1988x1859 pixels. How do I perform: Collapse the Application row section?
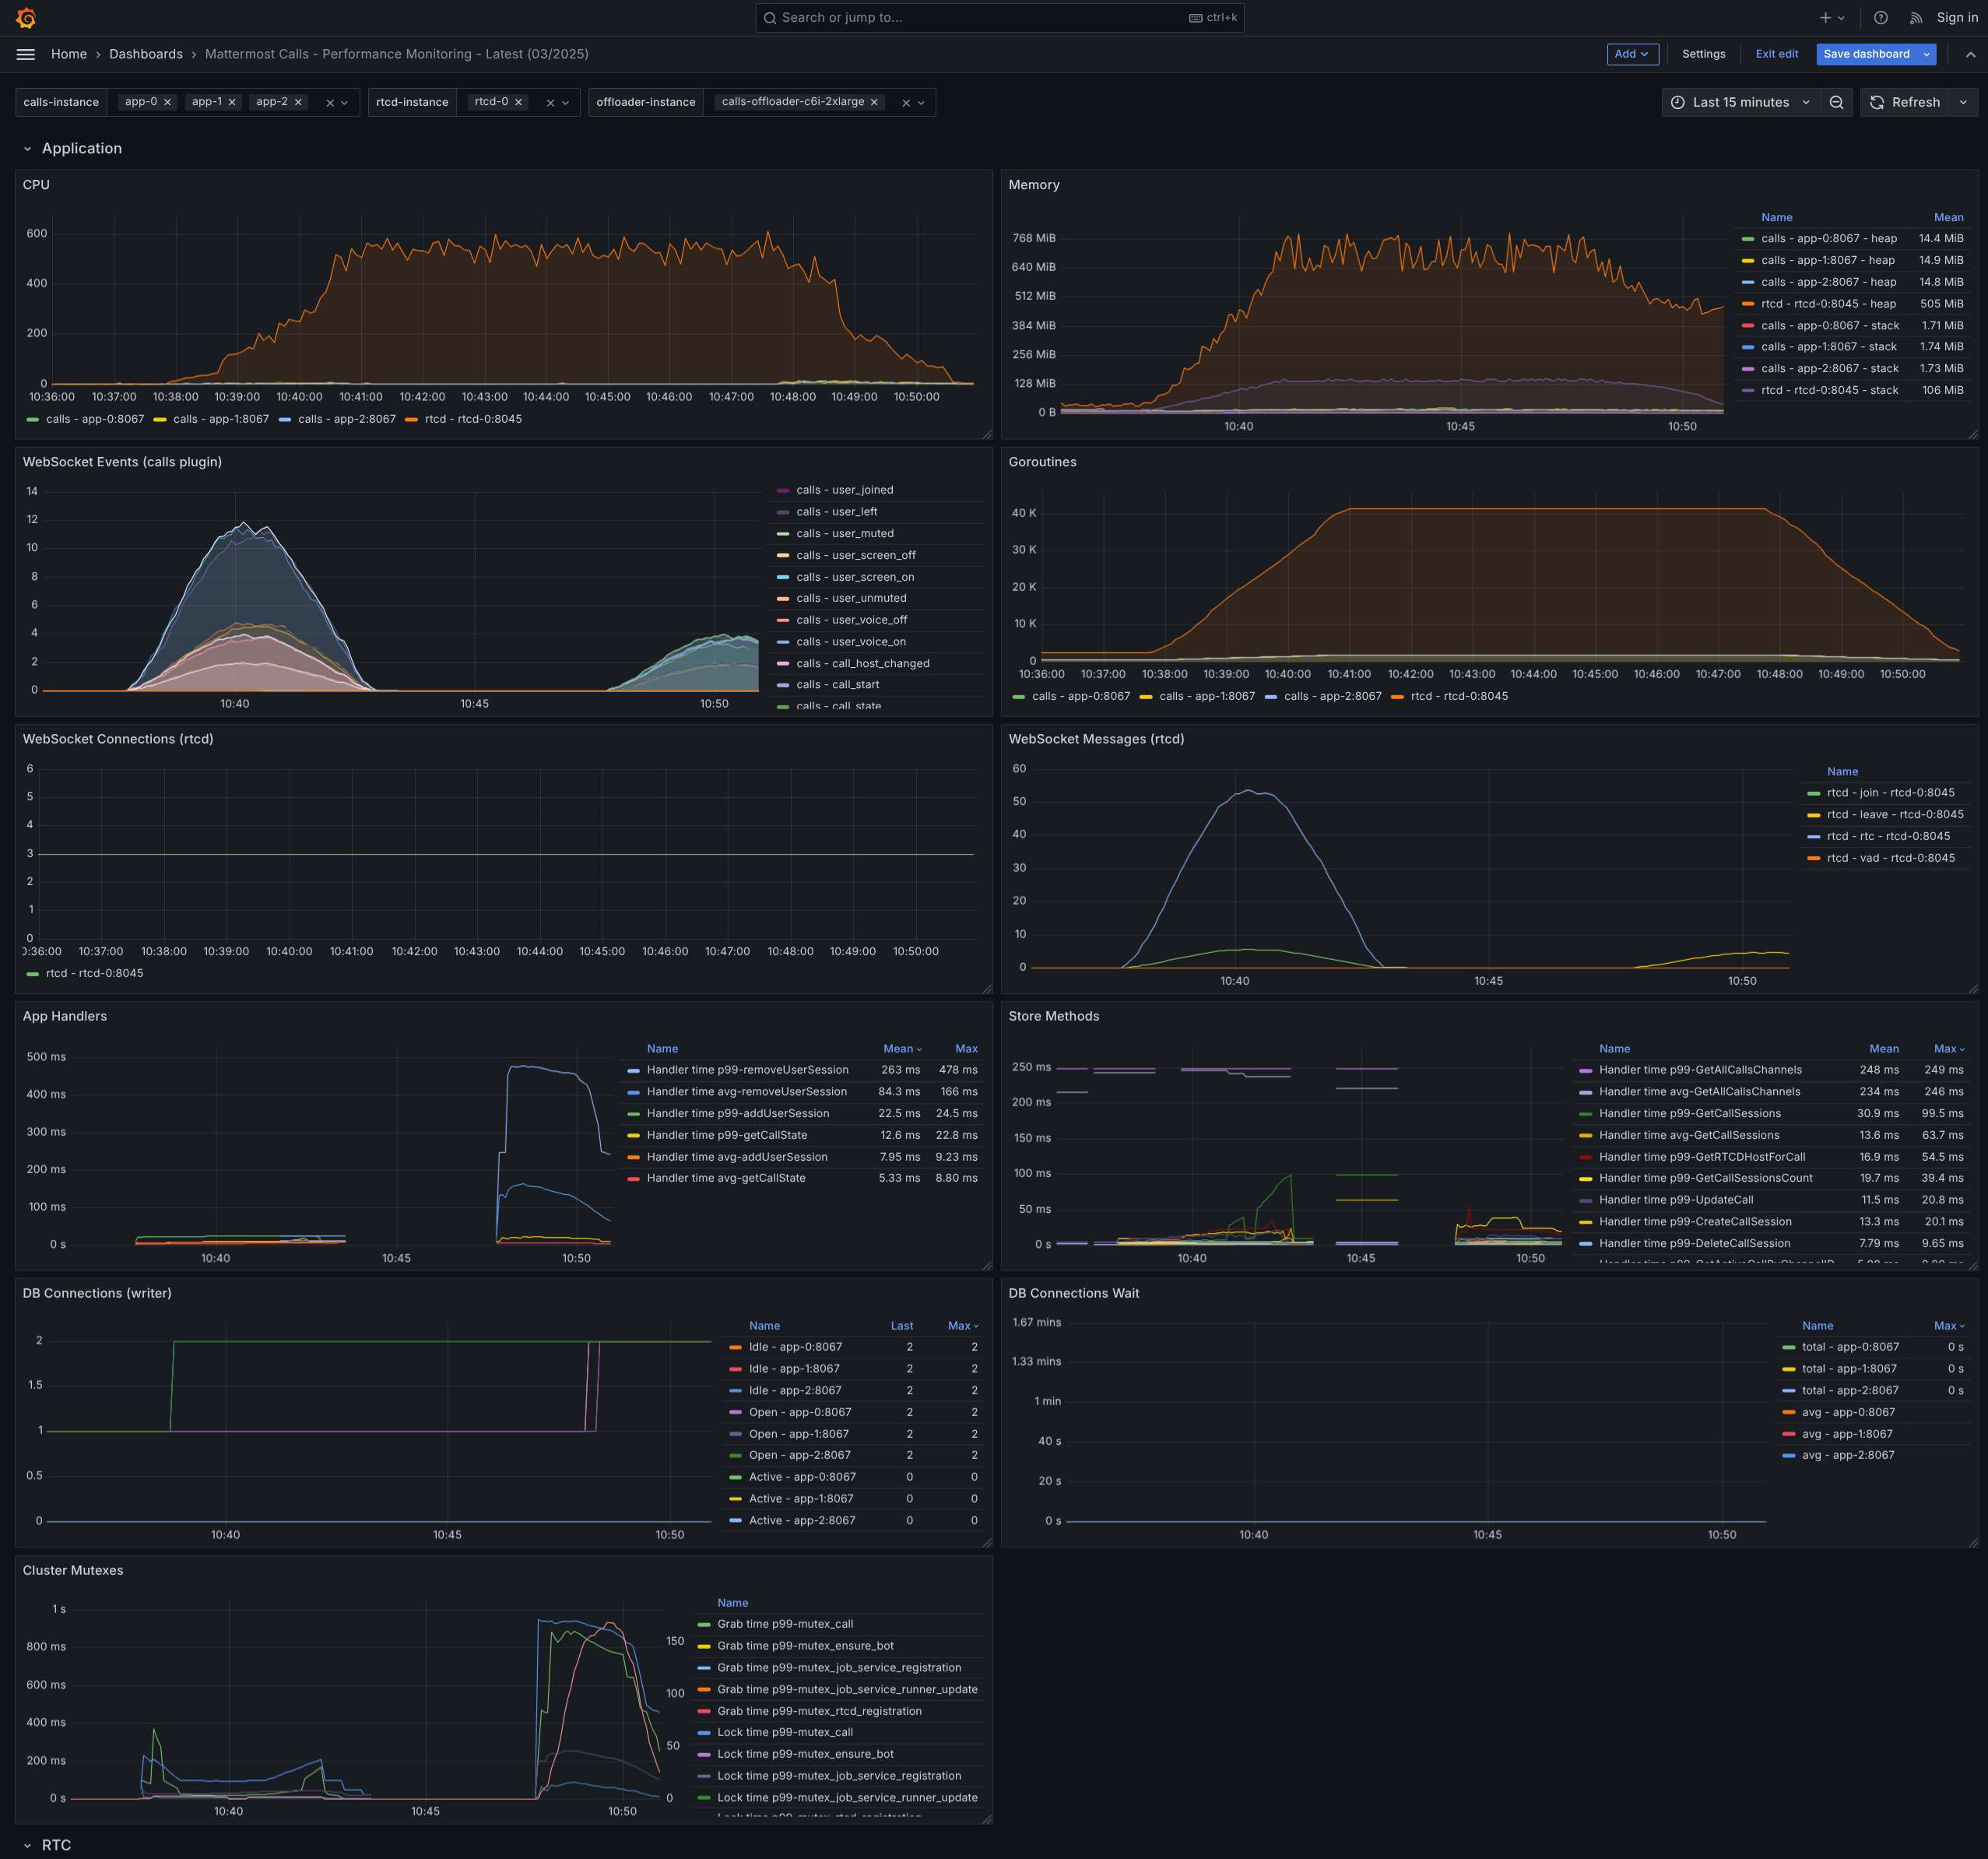28,149
